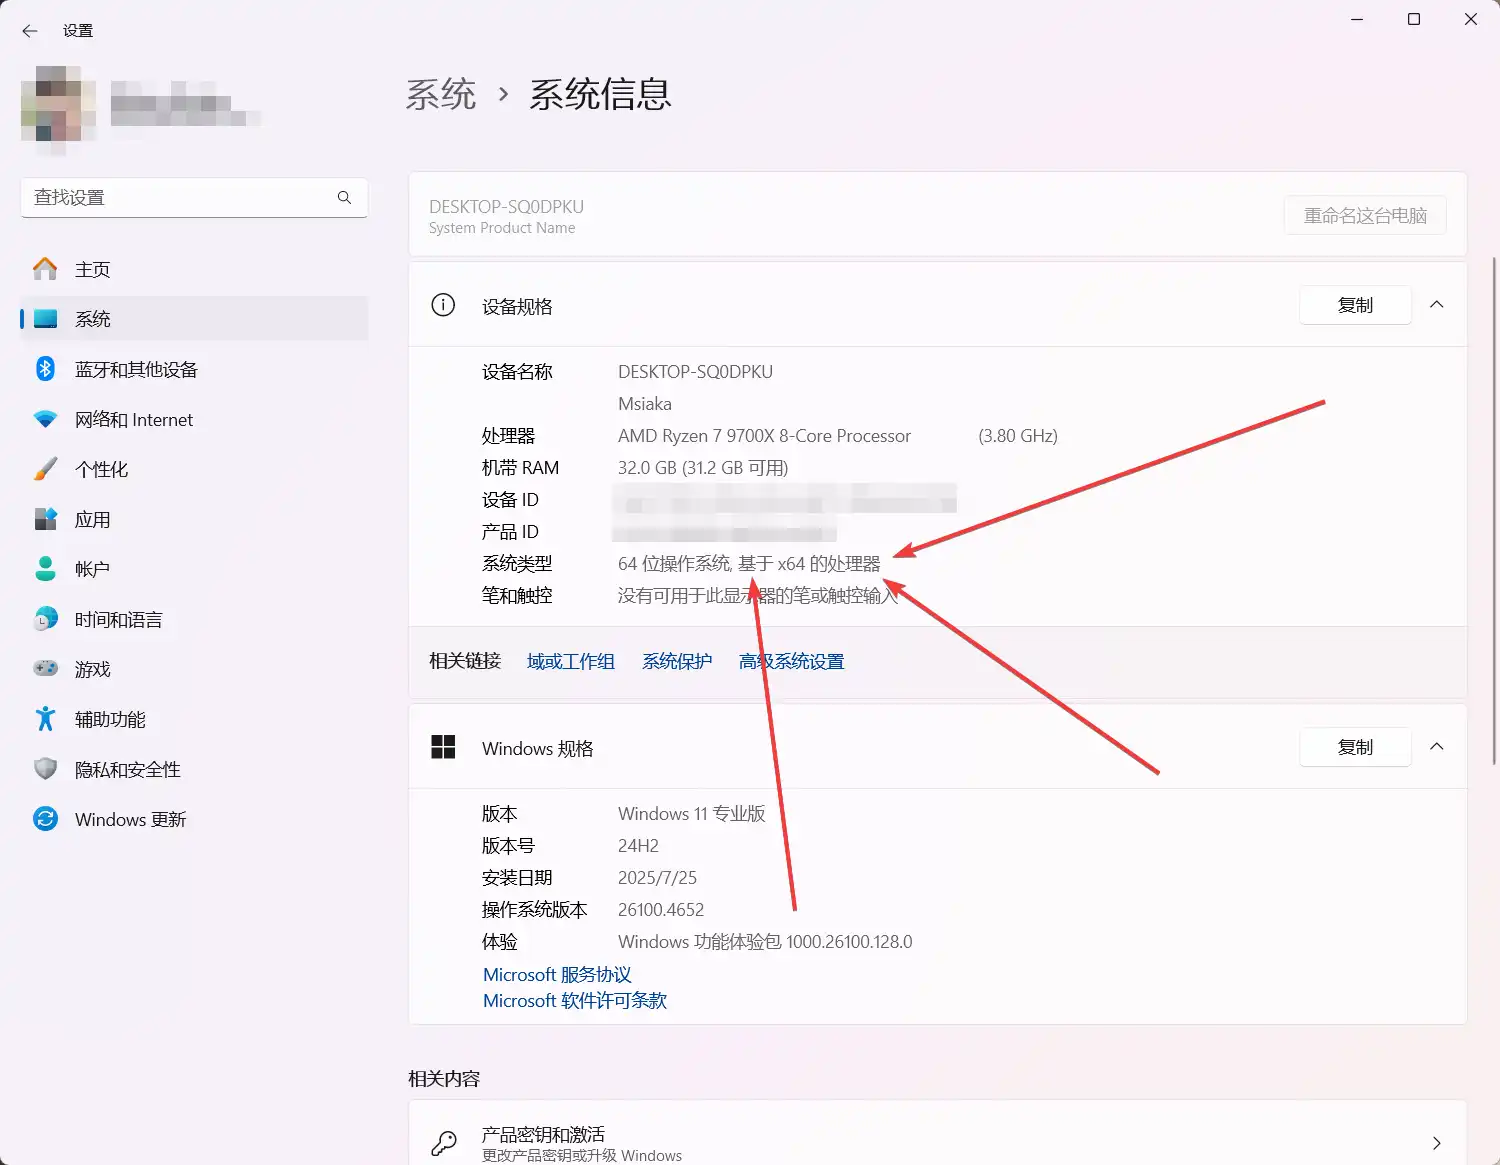
Task: Click the 24H2 version number
Action: 638,845
